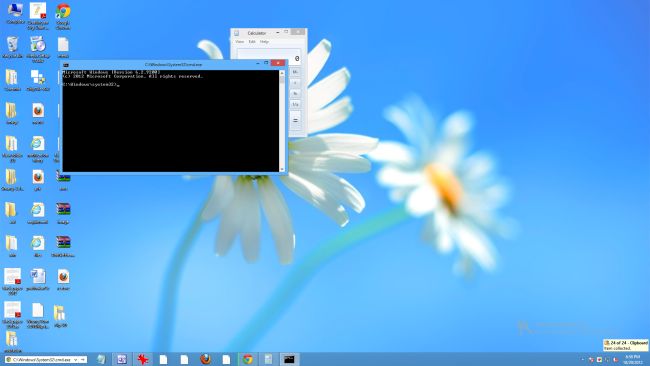Image resolution: width=650 pixels, height=366 pixels.
Task: Select the setup disc desktop icon
Action: pos(38,48)
